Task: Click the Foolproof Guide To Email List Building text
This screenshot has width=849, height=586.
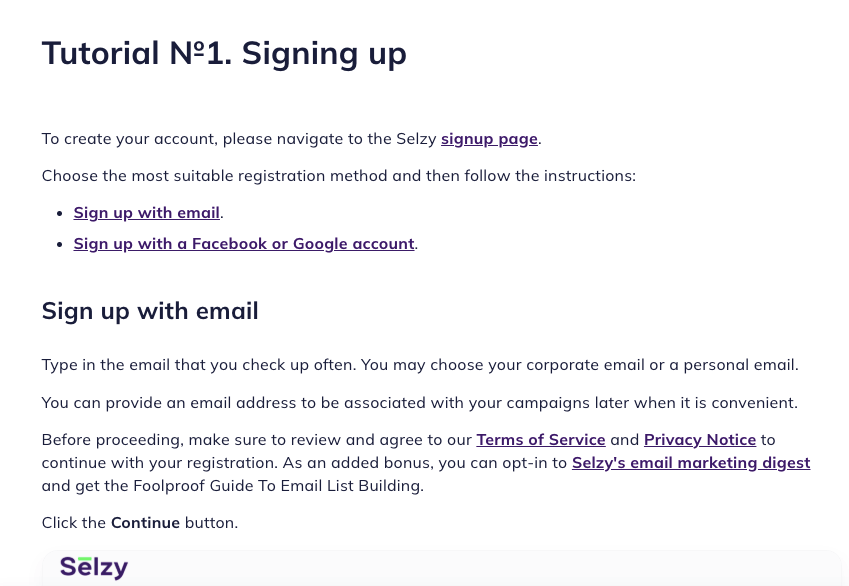Action: [277, 486]
